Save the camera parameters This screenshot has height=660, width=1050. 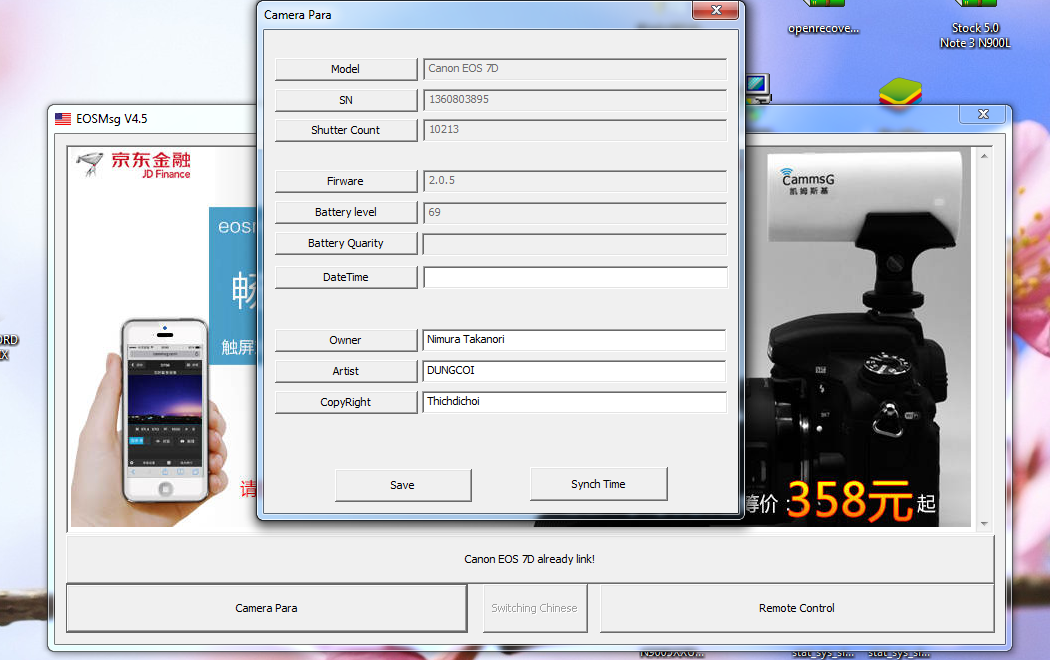click(402, 485)
